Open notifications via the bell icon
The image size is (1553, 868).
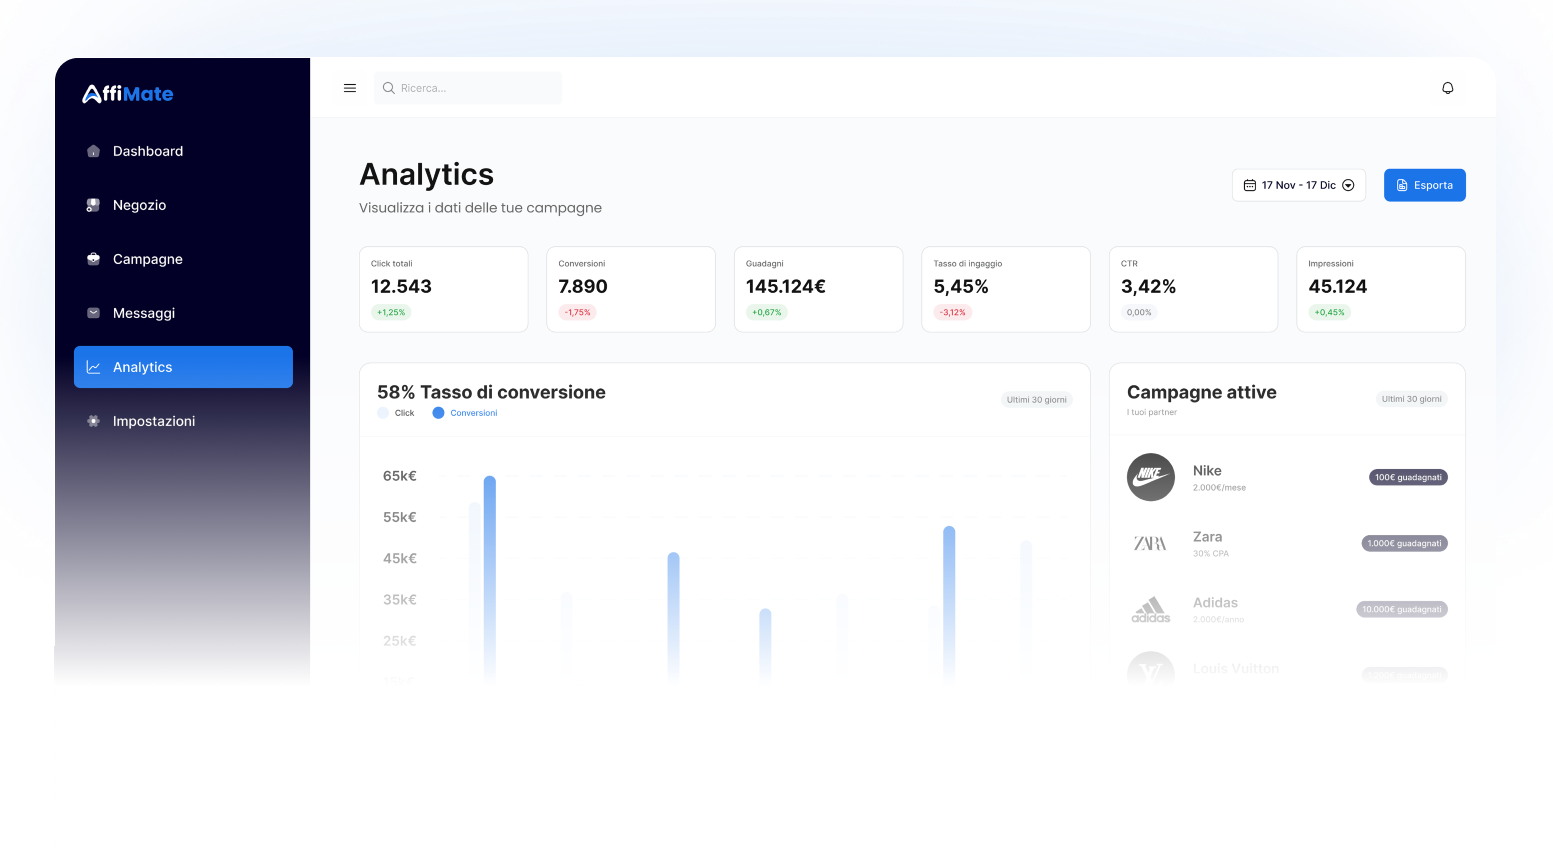click(x=1447, y=88)
